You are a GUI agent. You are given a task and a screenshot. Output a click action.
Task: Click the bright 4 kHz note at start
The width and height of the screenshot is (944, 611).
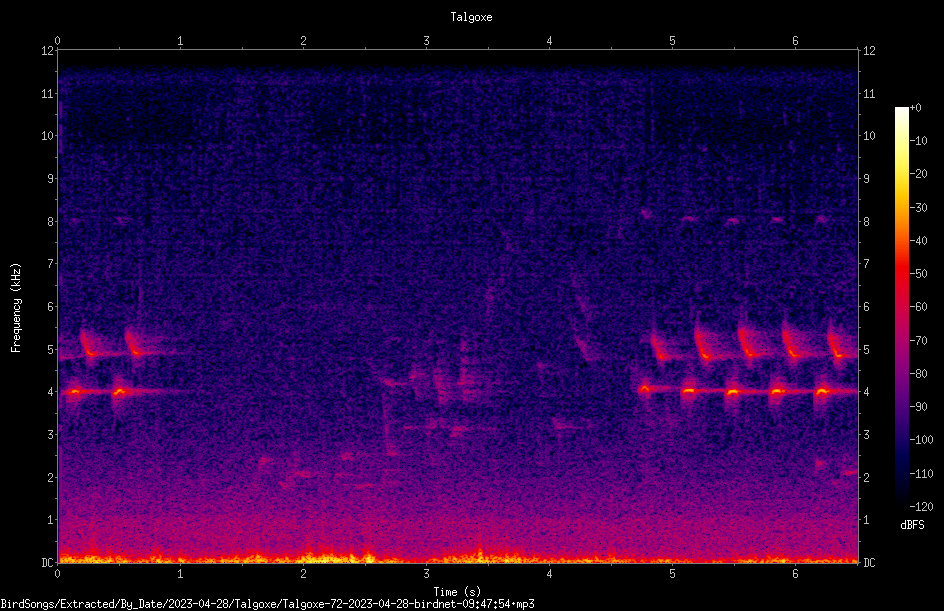[75, 392]
